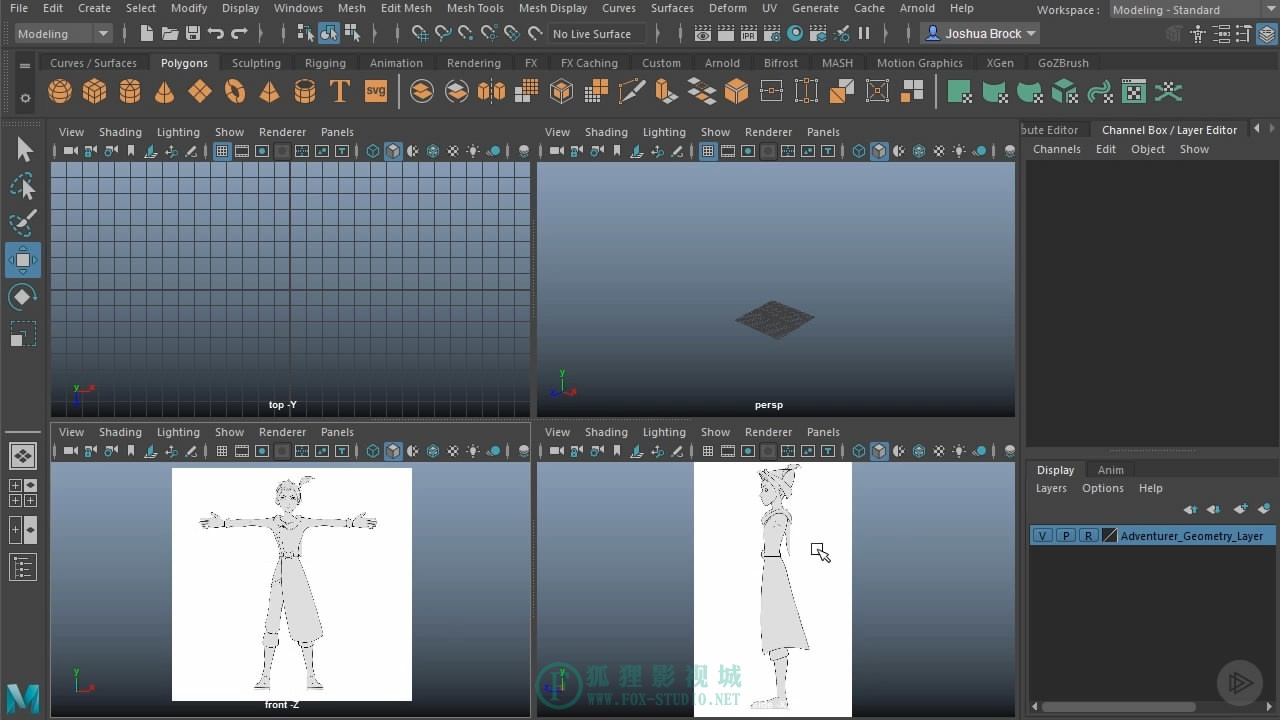This screenshot has width=1280, height=720.
Task: Create a polygon cube from the shelf
Action: click(x=95, y=92)
